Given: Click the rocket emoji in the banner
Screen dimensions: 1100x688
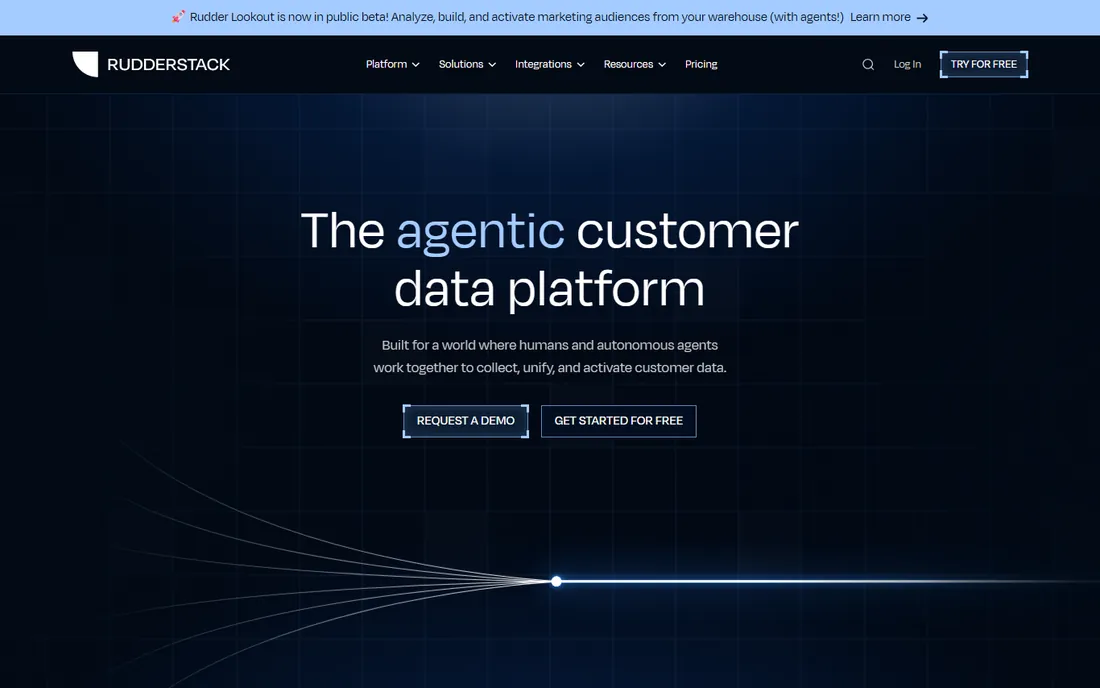Looking at the screenshot, I should tap(178, 17).
